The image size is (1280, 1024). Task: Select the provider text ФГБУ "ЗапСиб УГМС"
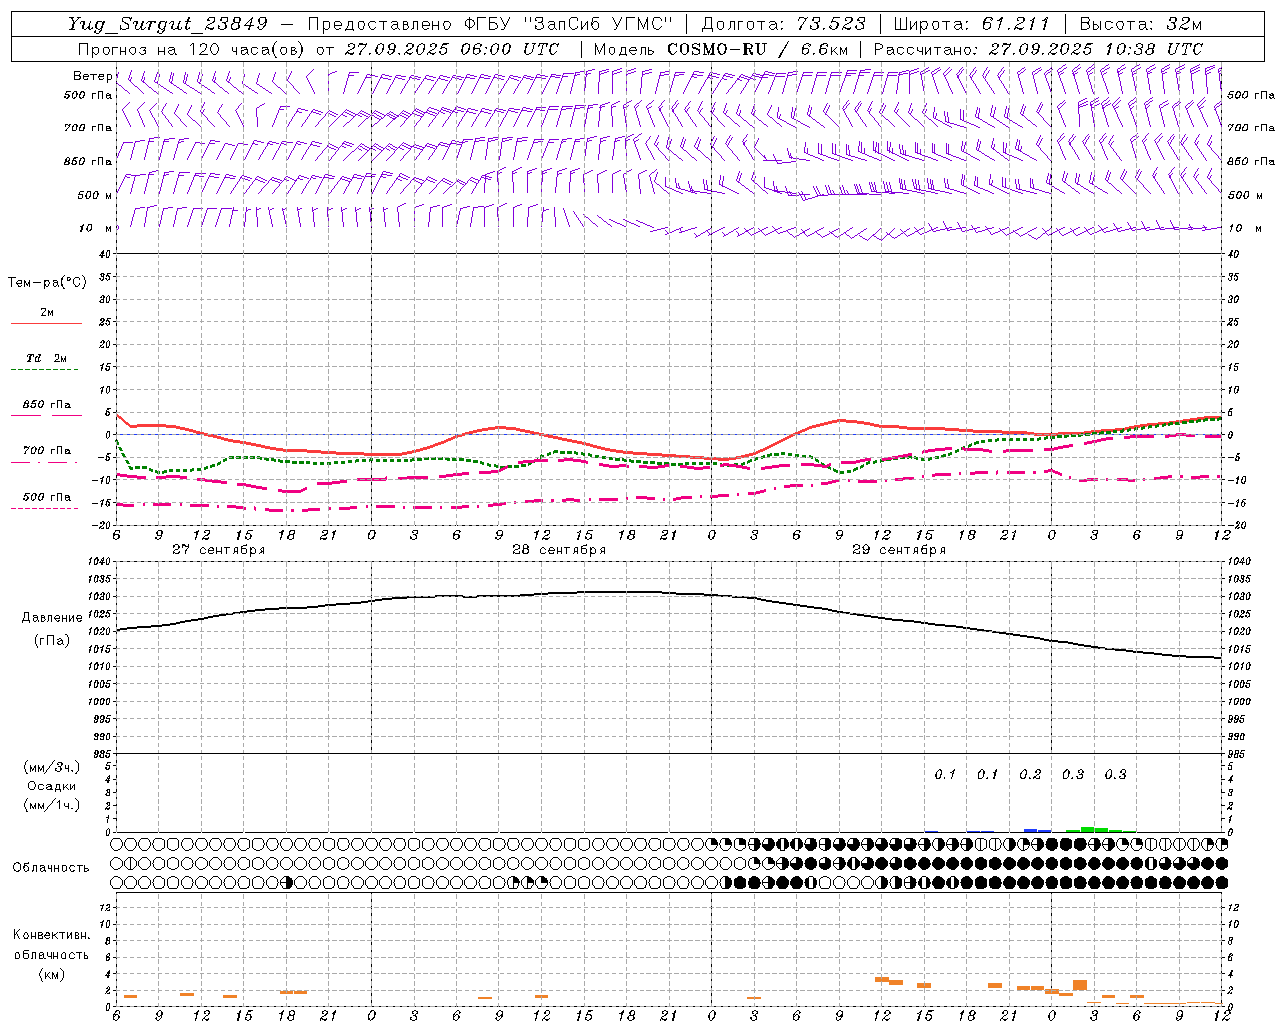click(x=569, y=24)
